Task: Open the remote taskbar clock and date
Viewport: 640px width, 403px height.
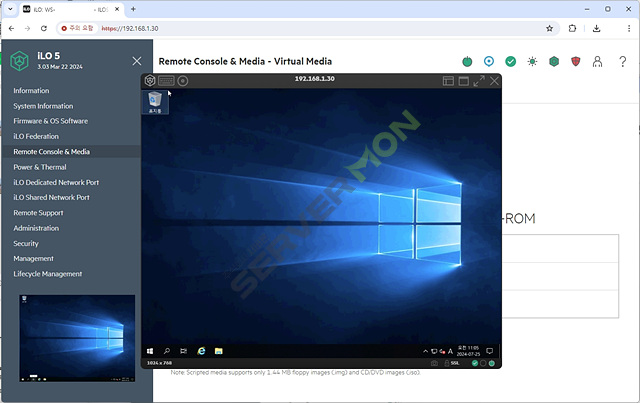Action: tap(468, 351)
